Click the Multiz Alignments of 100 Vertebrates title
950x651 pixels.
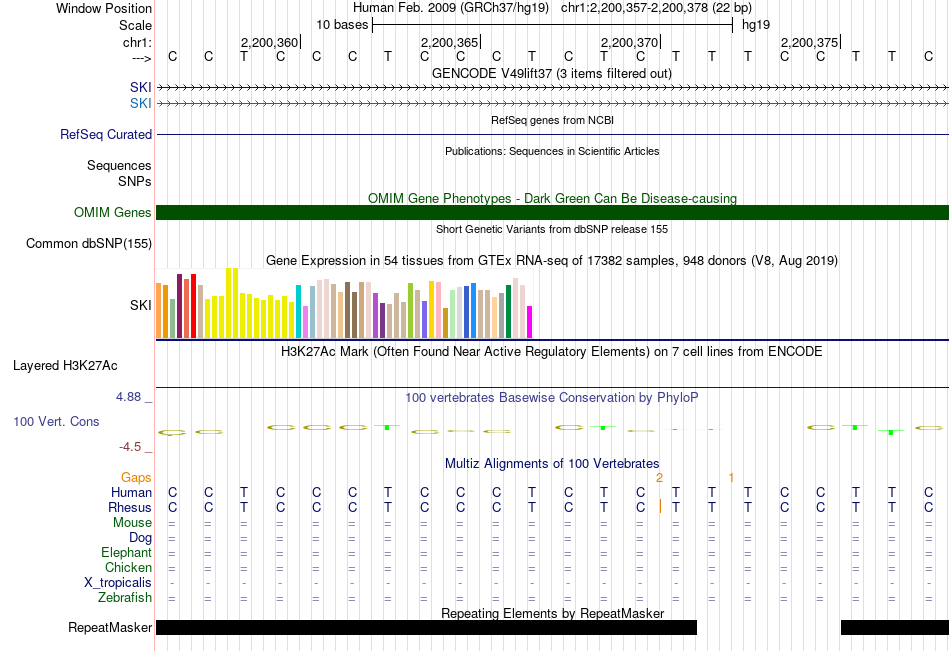tap(552, 464)
